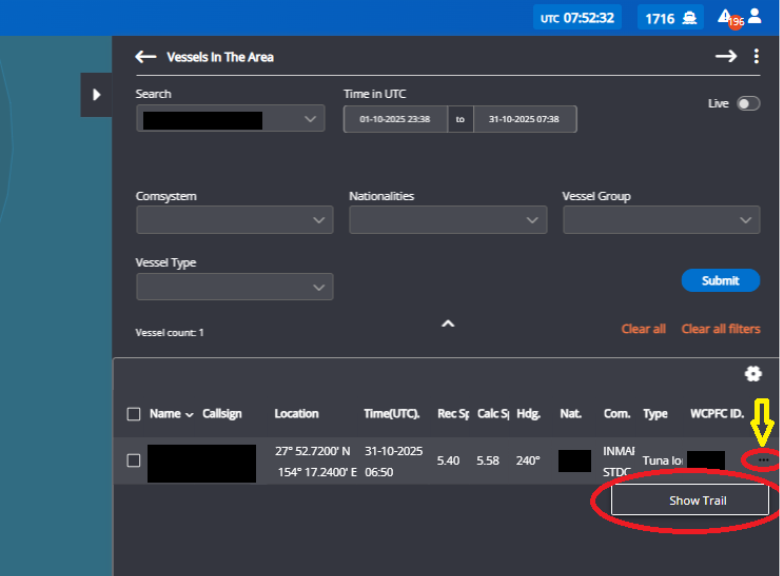The image size is (780, 576).
Task: Collapse the filter section with up chevron
Action: 448,324
